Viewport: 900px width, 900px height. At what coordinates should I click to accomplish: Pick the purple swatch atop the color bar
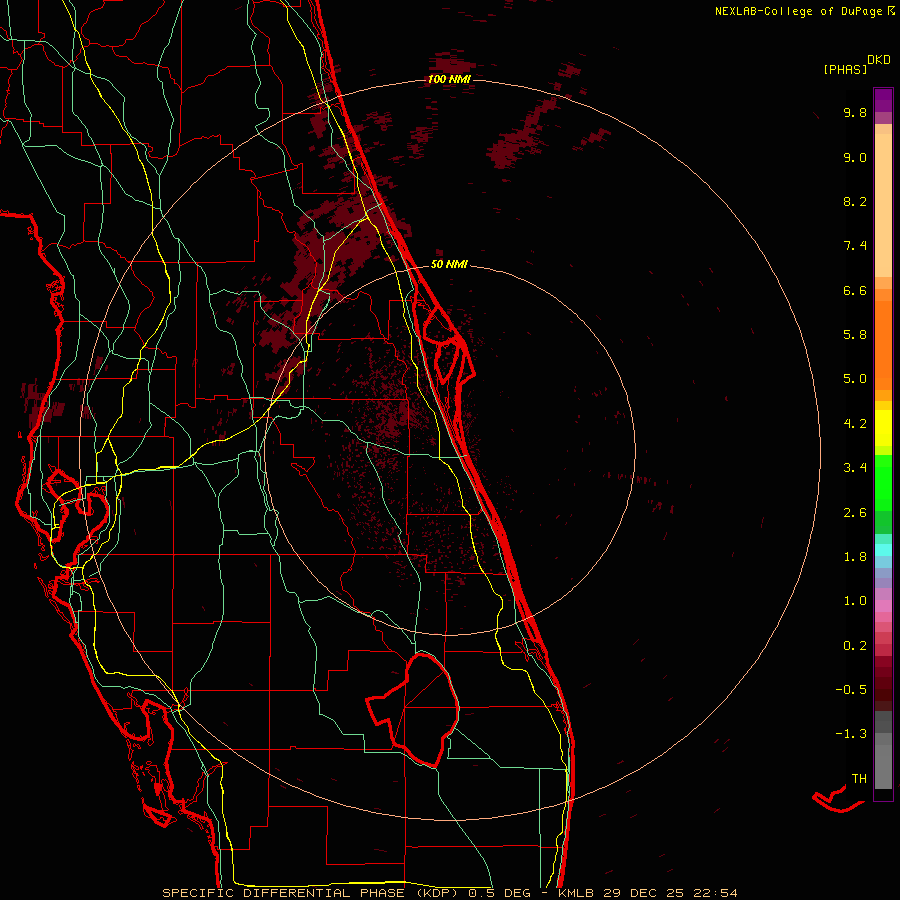[883, 100]
